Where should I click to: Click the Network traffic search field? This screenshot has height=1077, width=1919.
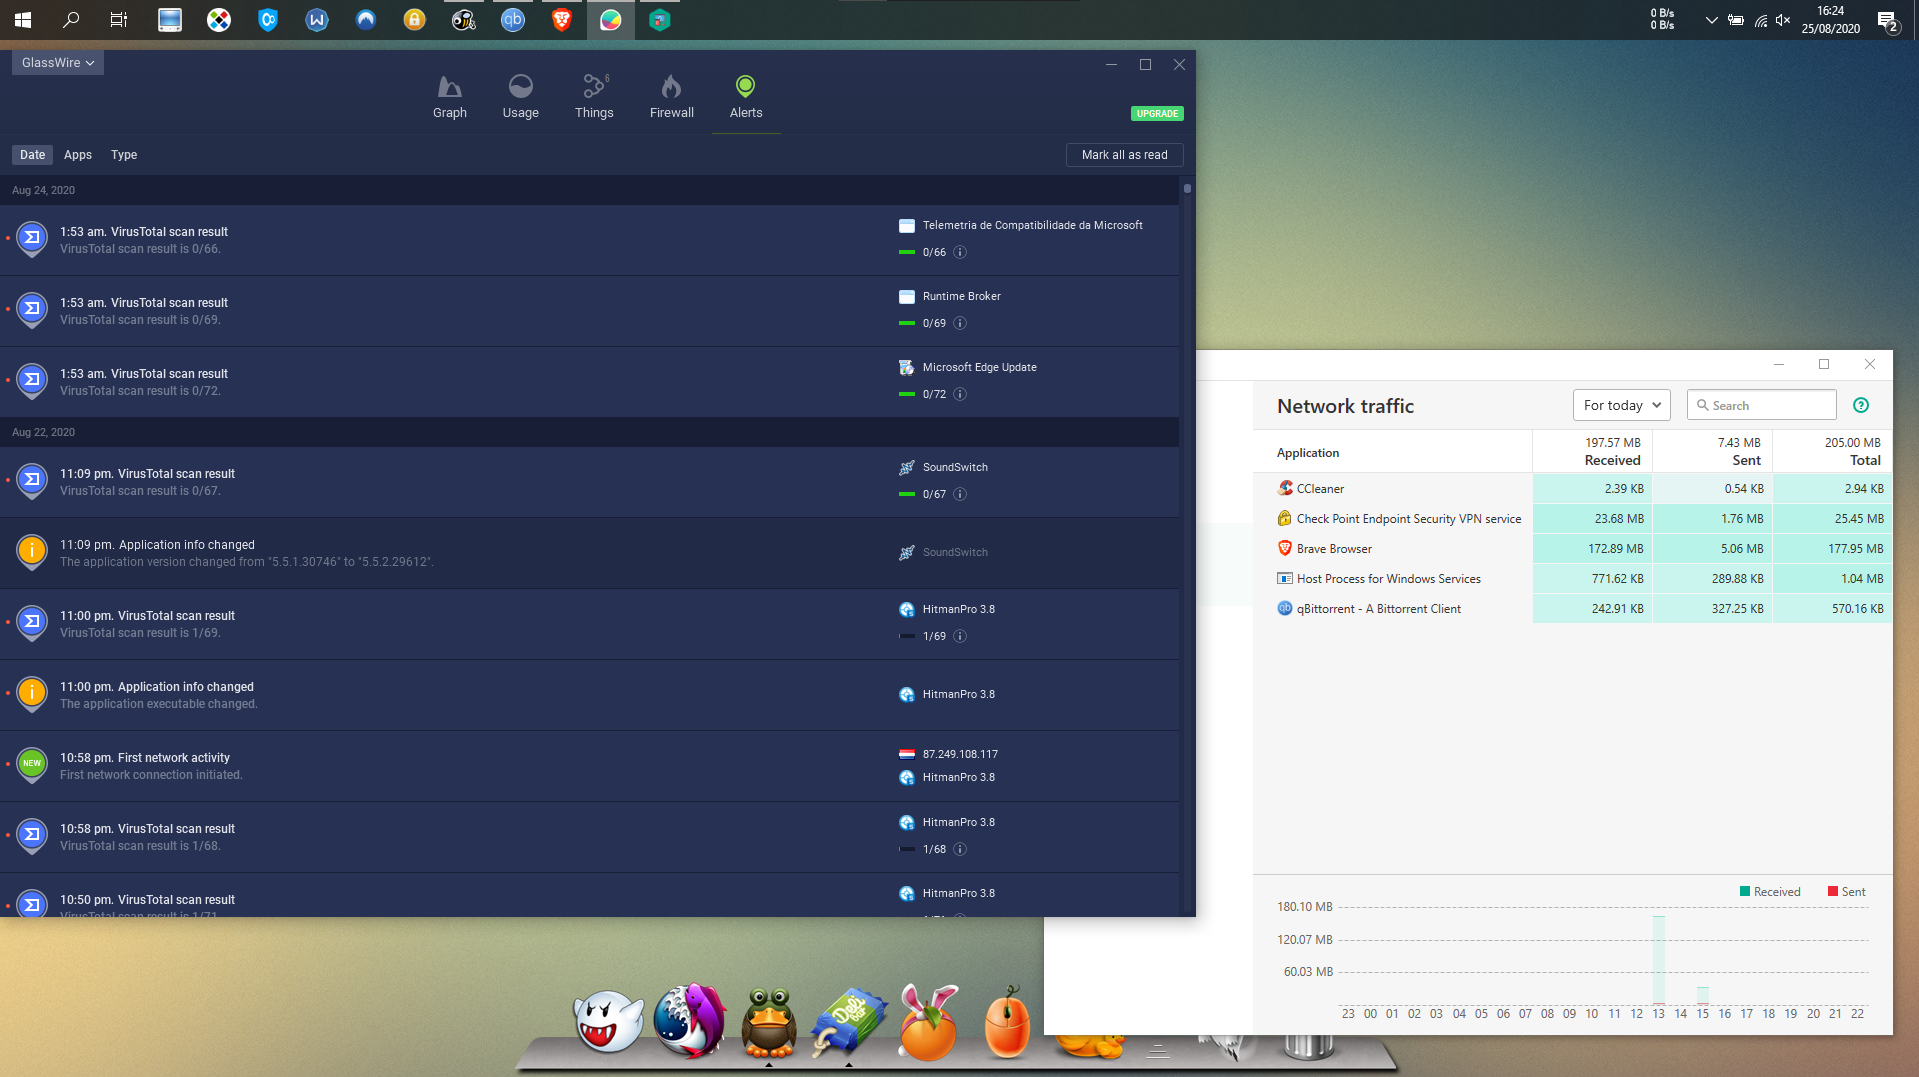point(1761,405)
